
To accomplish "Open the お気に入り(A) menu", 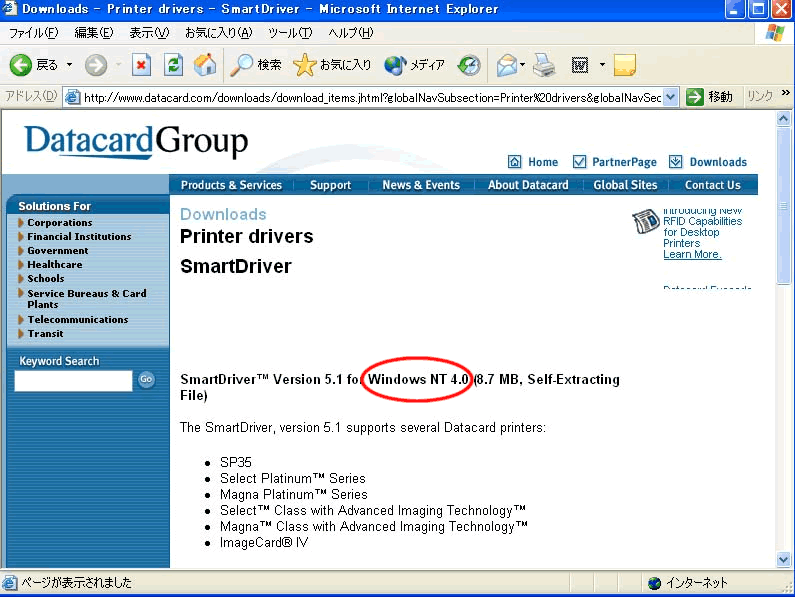I will click(219, 33).
